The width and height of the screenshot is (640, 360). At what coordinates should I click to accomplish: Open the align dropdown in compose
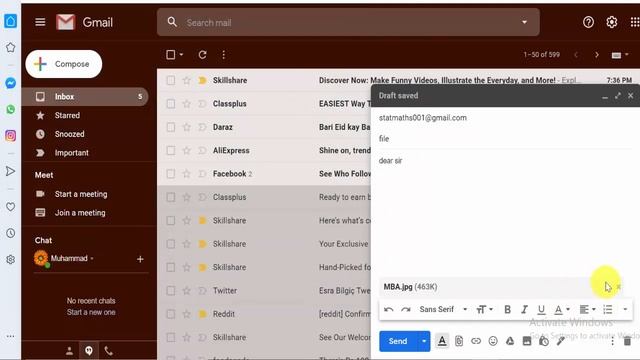pyautogui.click(x=588, y=310)
